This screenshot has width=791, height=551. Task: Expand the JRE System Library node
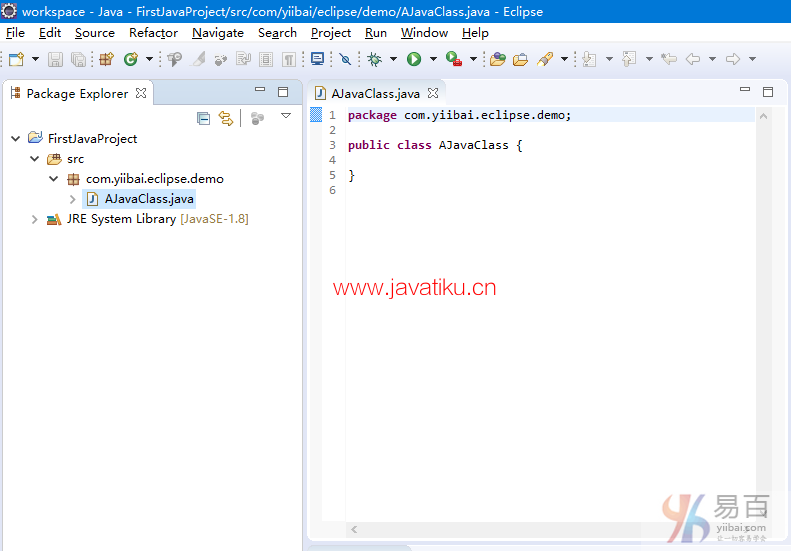click(34, 219)
